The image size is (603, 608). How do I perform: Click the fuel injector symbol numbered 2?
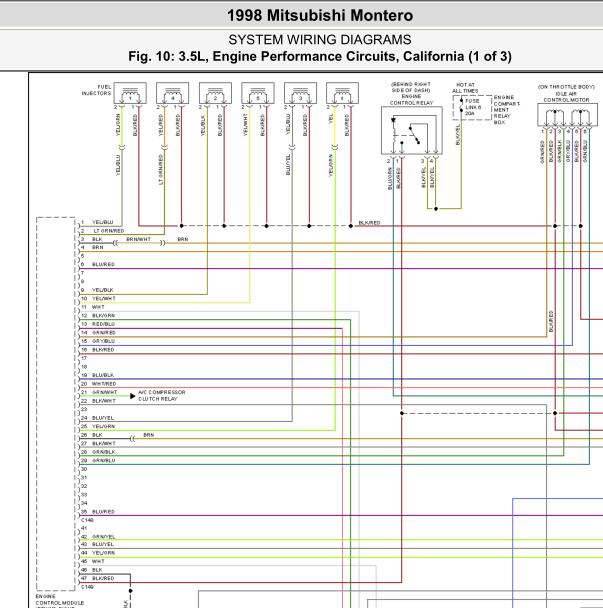point(215,93)
